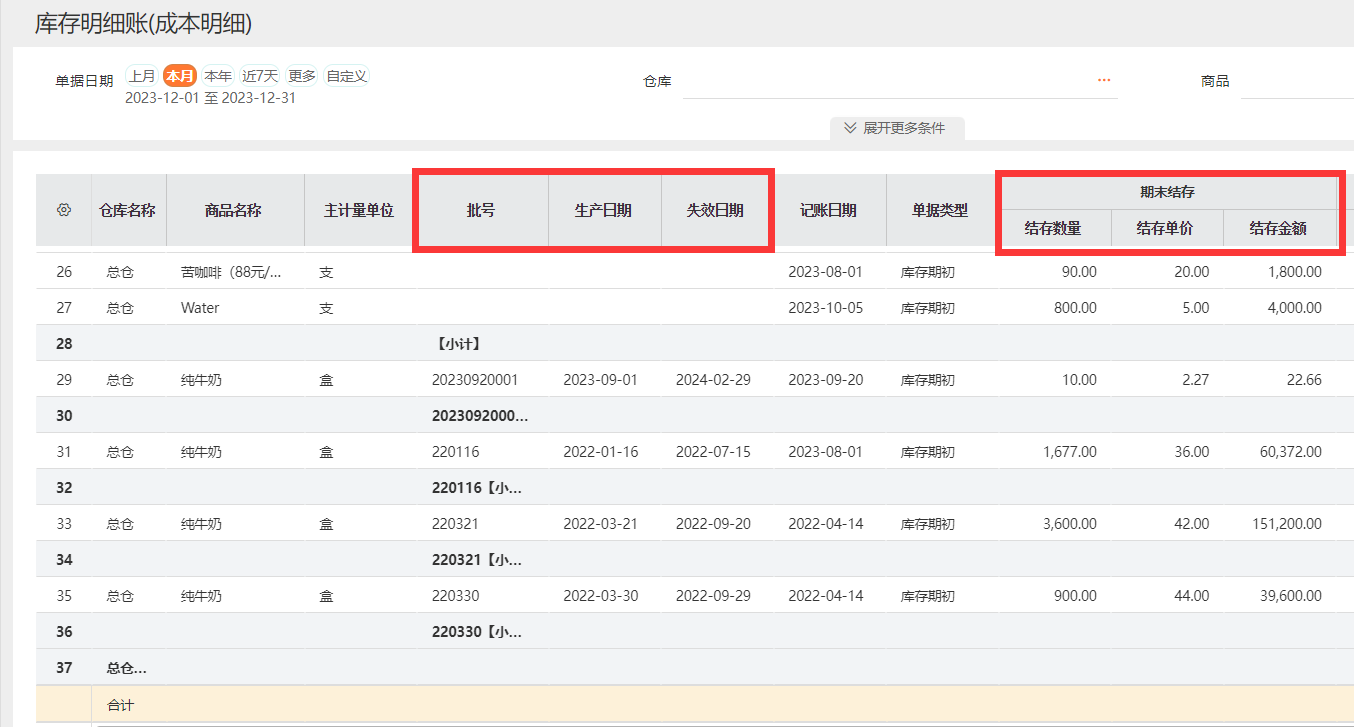The height and width of the screenshot is (727, 1354).
Task: Pick the 自定义 custom date range
Action: click(347, 76)
